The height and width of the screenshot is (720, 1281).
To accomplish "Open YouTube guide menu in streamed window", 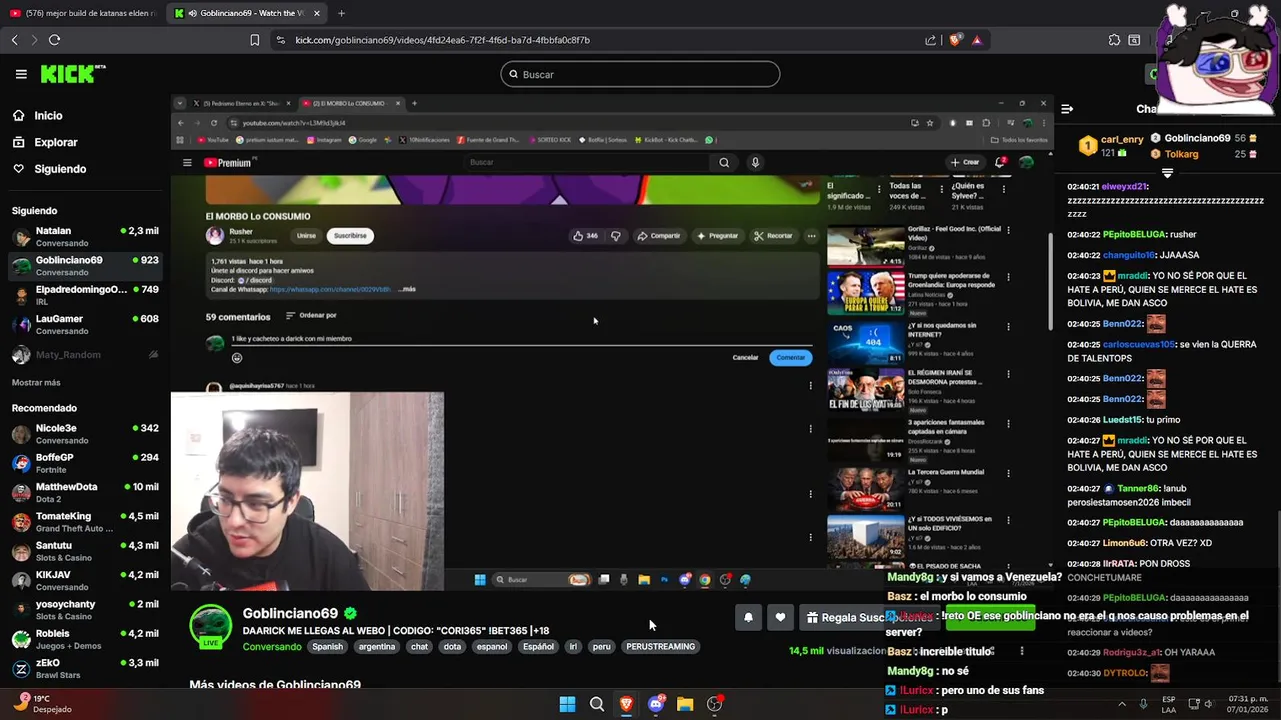I will click(187, 162).
